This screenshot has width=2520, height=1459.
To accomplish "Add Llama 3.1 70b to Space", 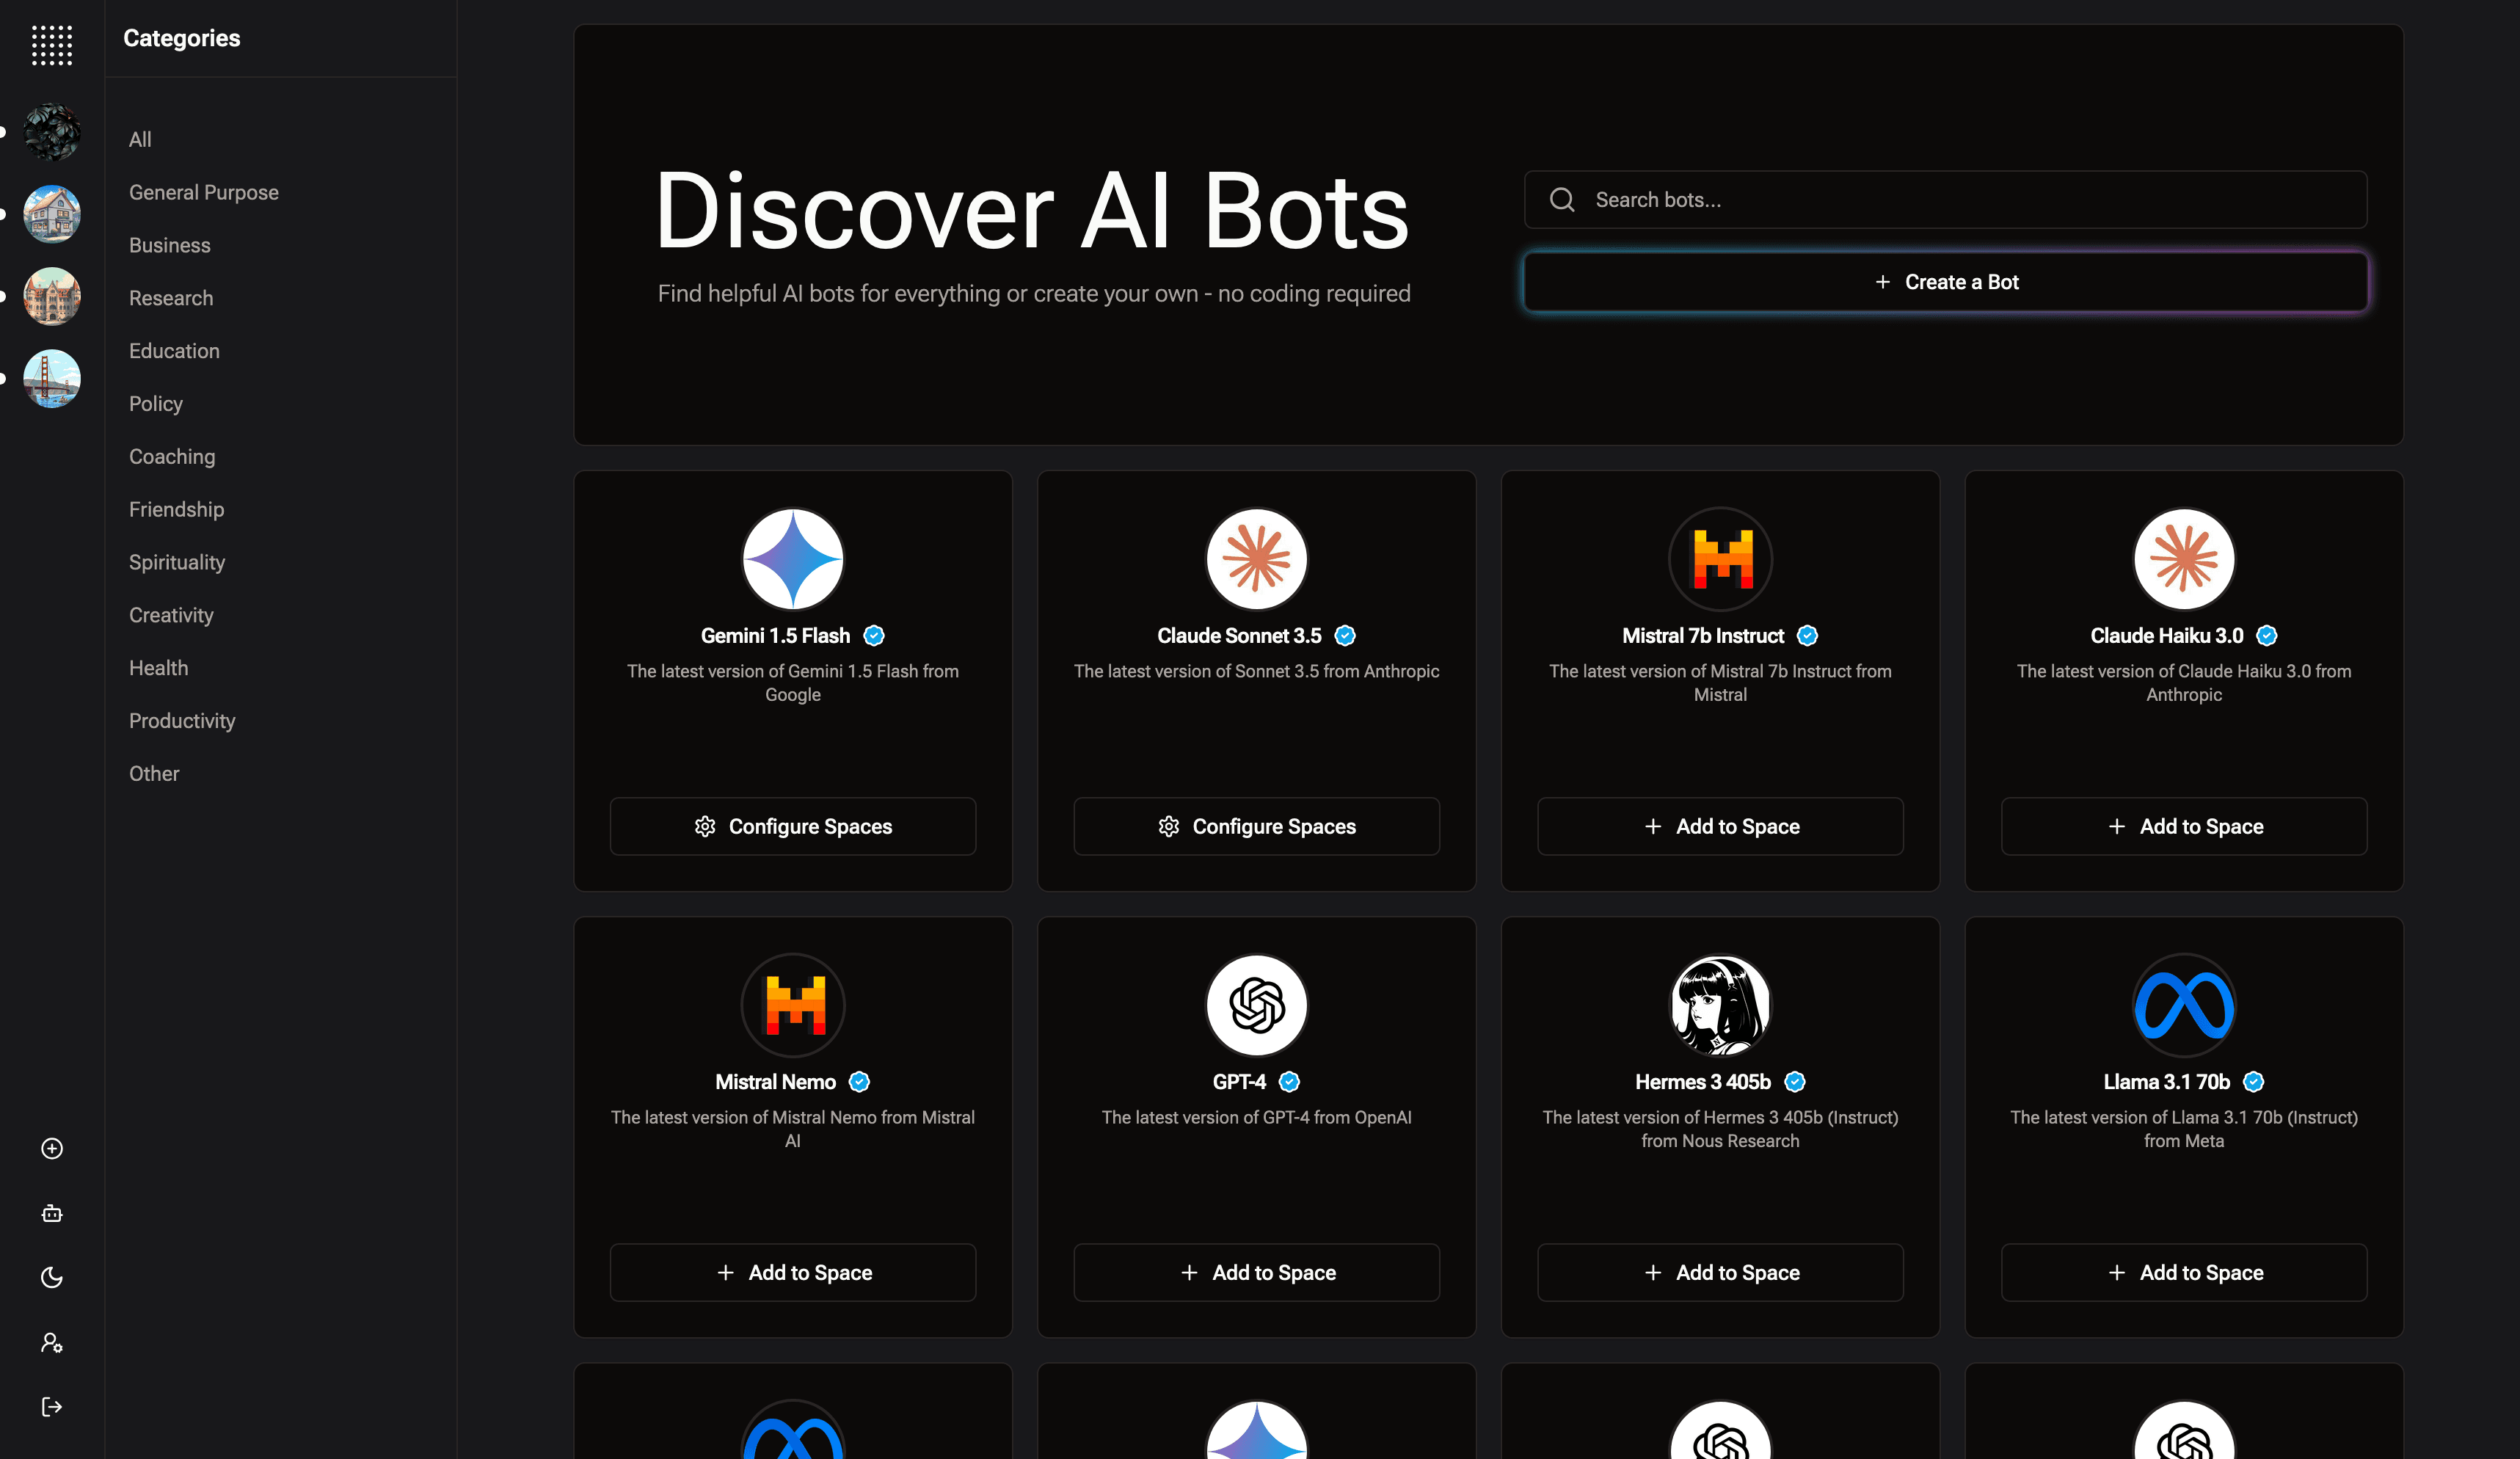I will [2184, 1272].
